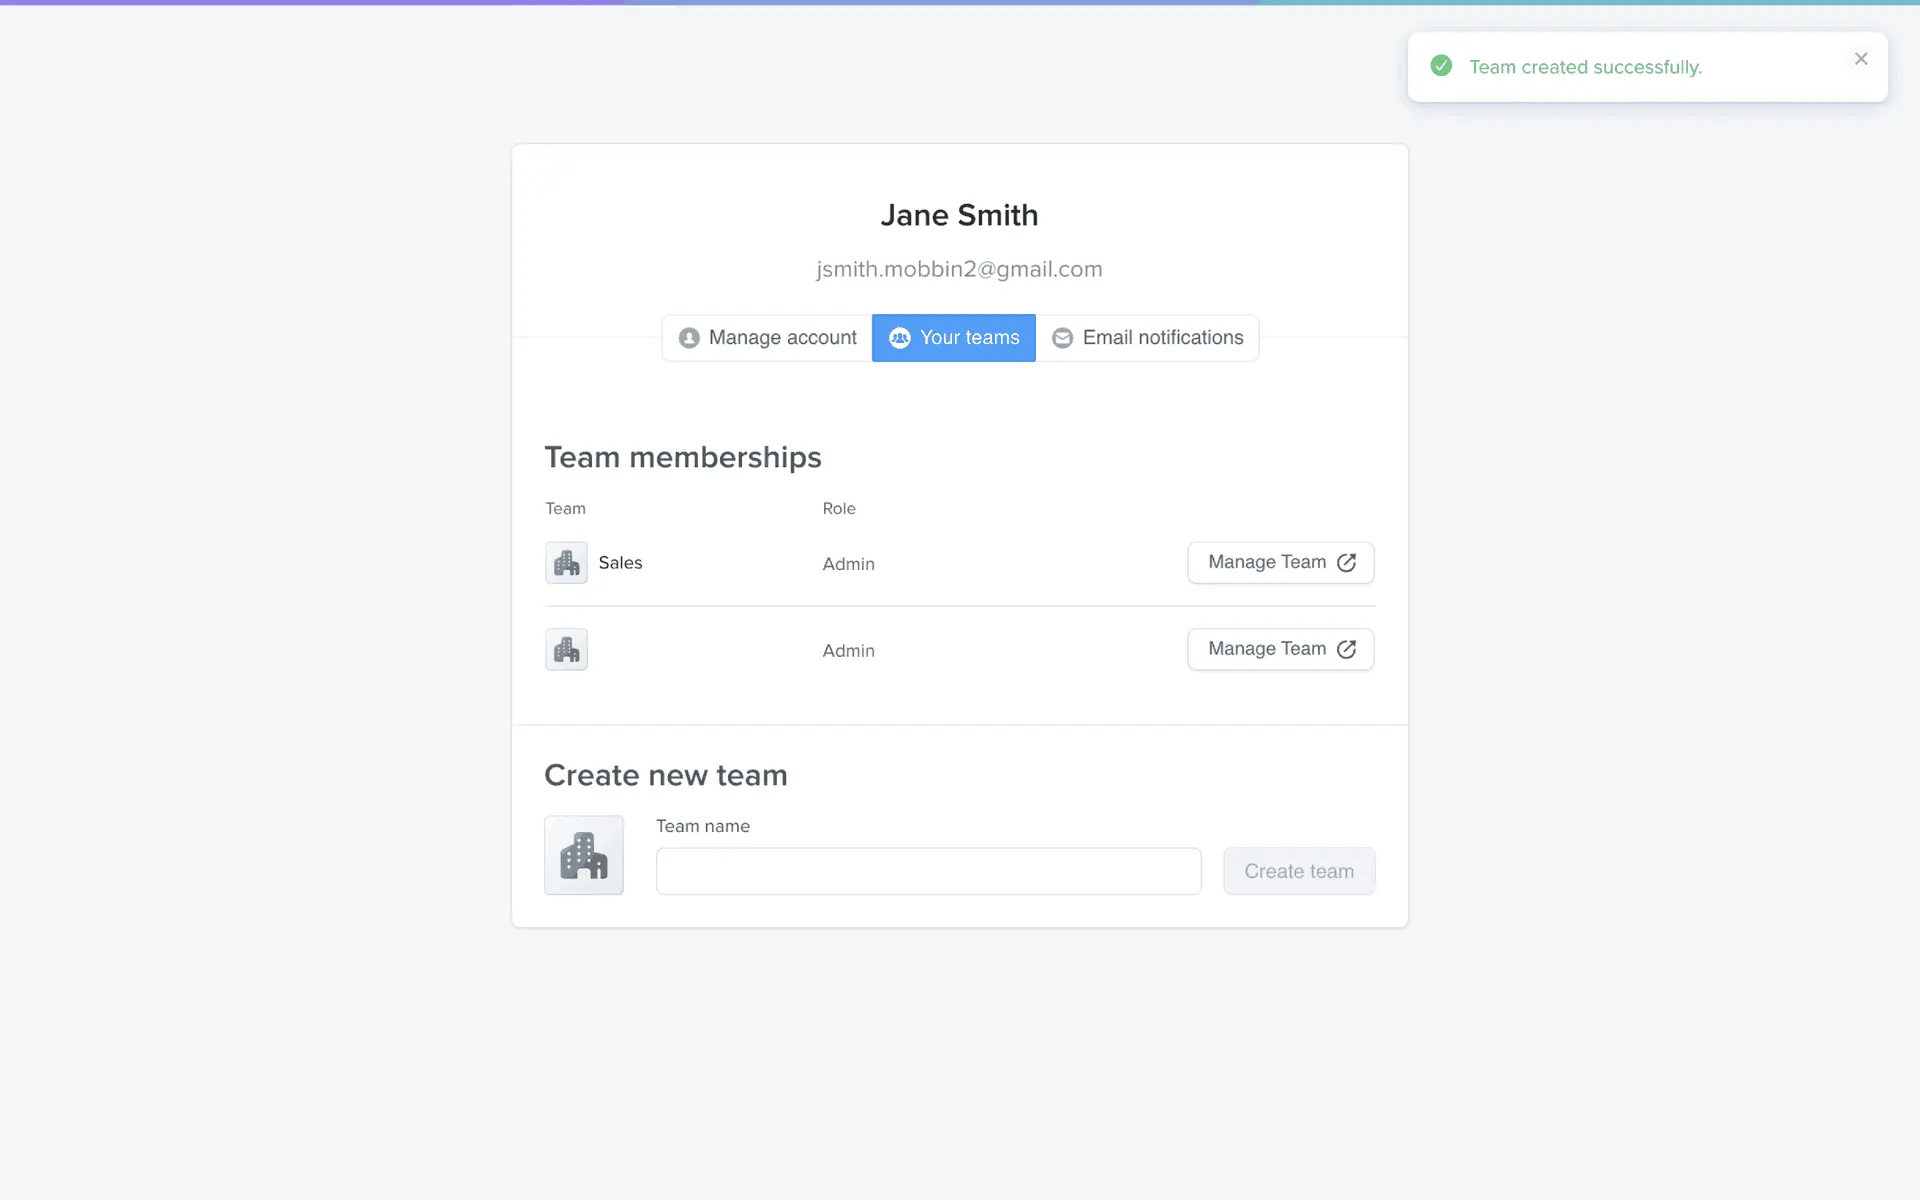Click the external link icon for Sales

(1346, 563)
